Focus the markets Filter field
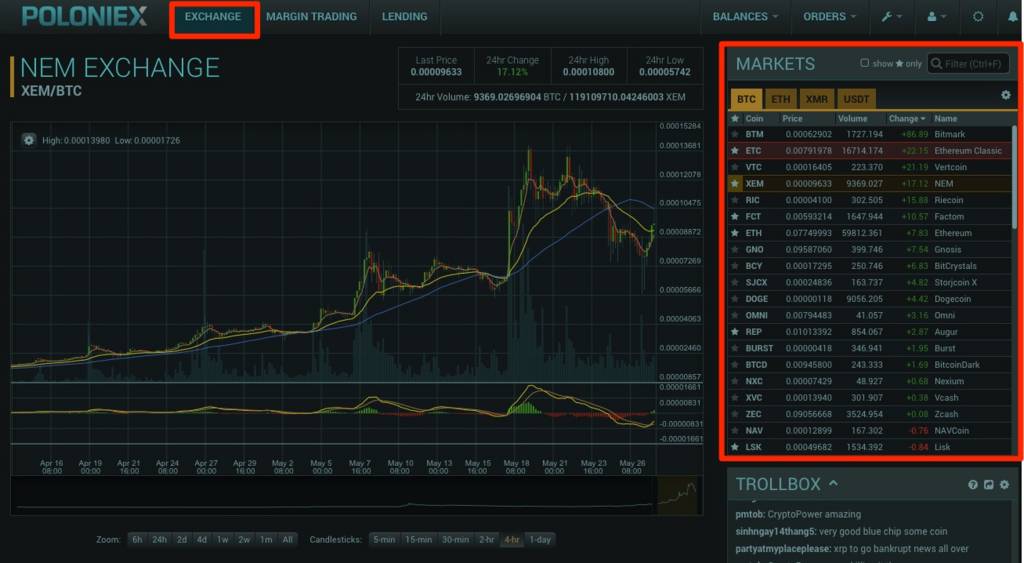Image resolution: width=1024 pixels, height=563 pixels. coord(968,63)
